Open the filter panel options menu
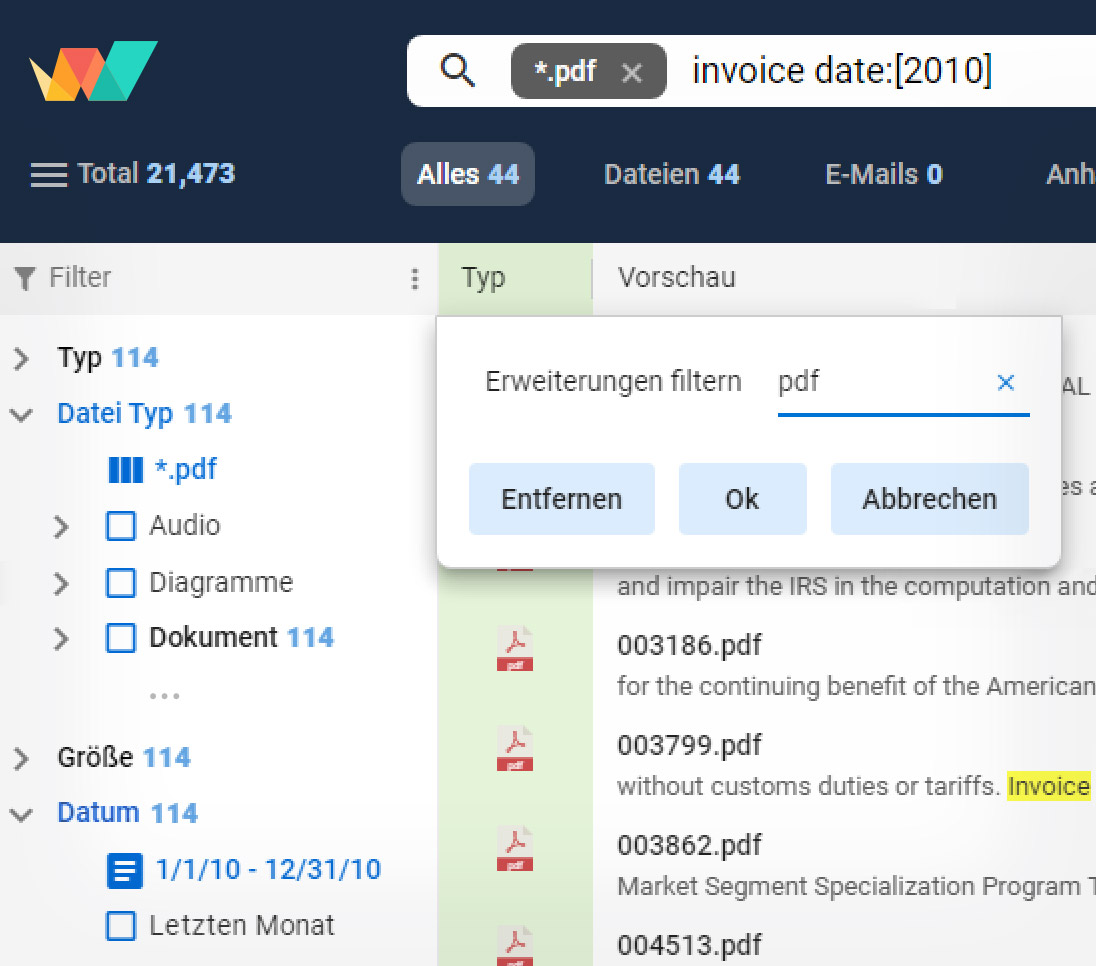 click(x=415, y=278)
